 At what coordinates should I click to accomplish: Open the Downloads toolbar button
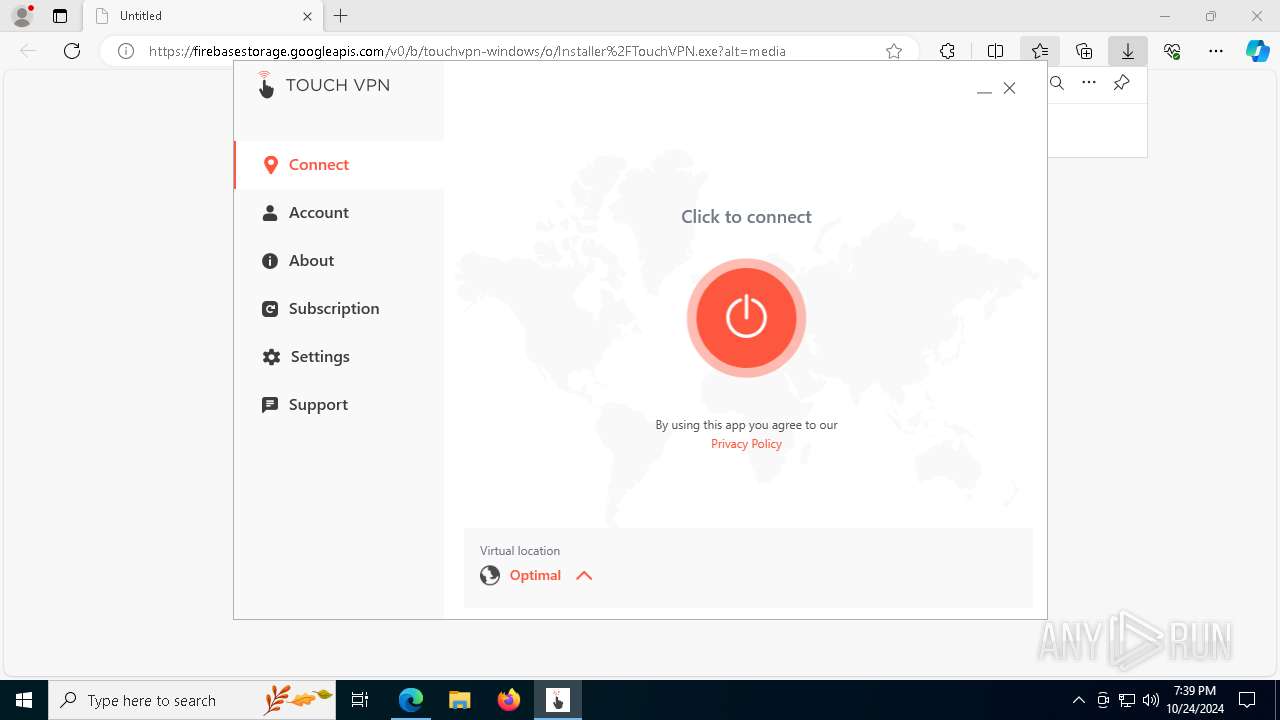click(1128, 51)
